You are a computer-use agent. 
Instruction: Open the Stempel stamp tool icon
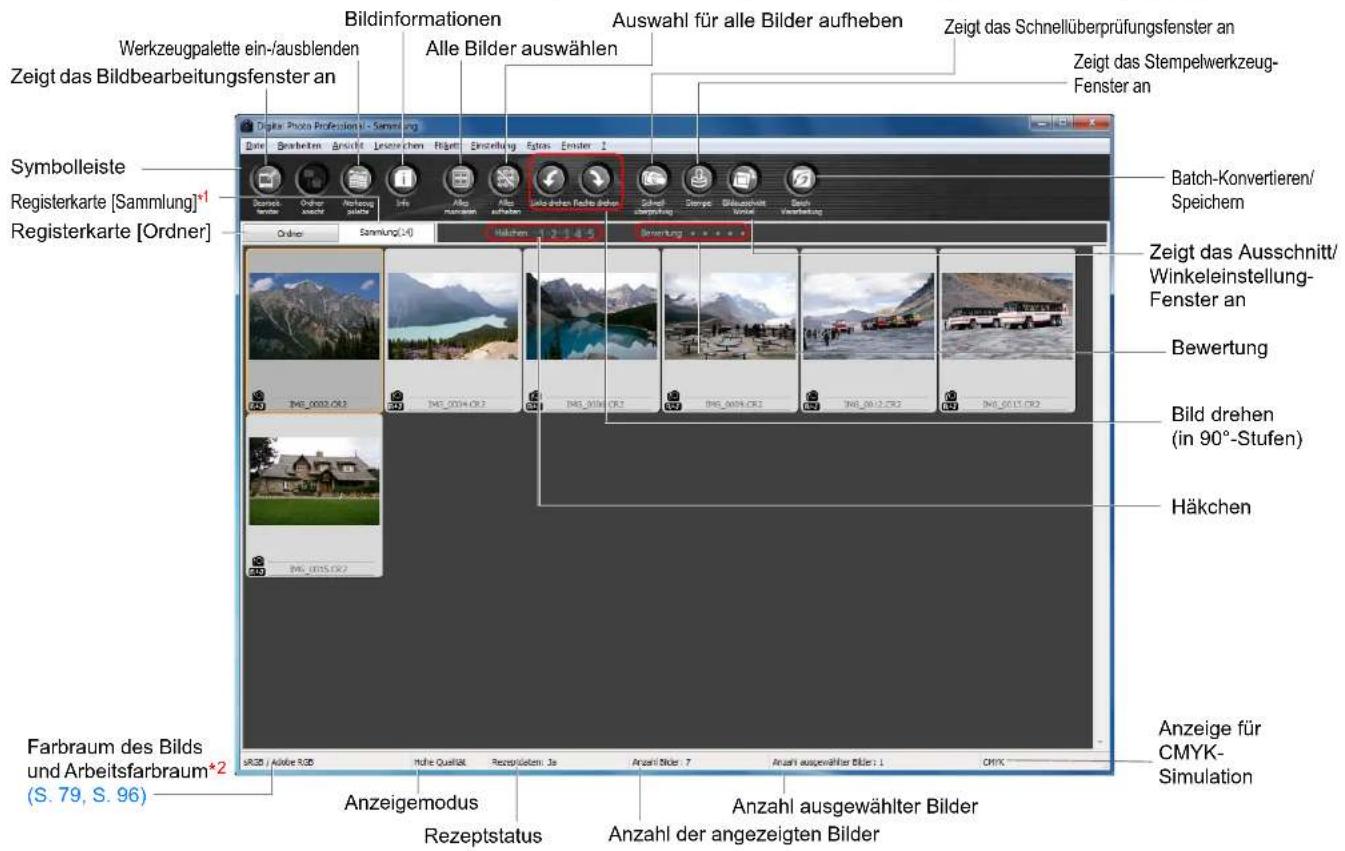tap(699, 179)
